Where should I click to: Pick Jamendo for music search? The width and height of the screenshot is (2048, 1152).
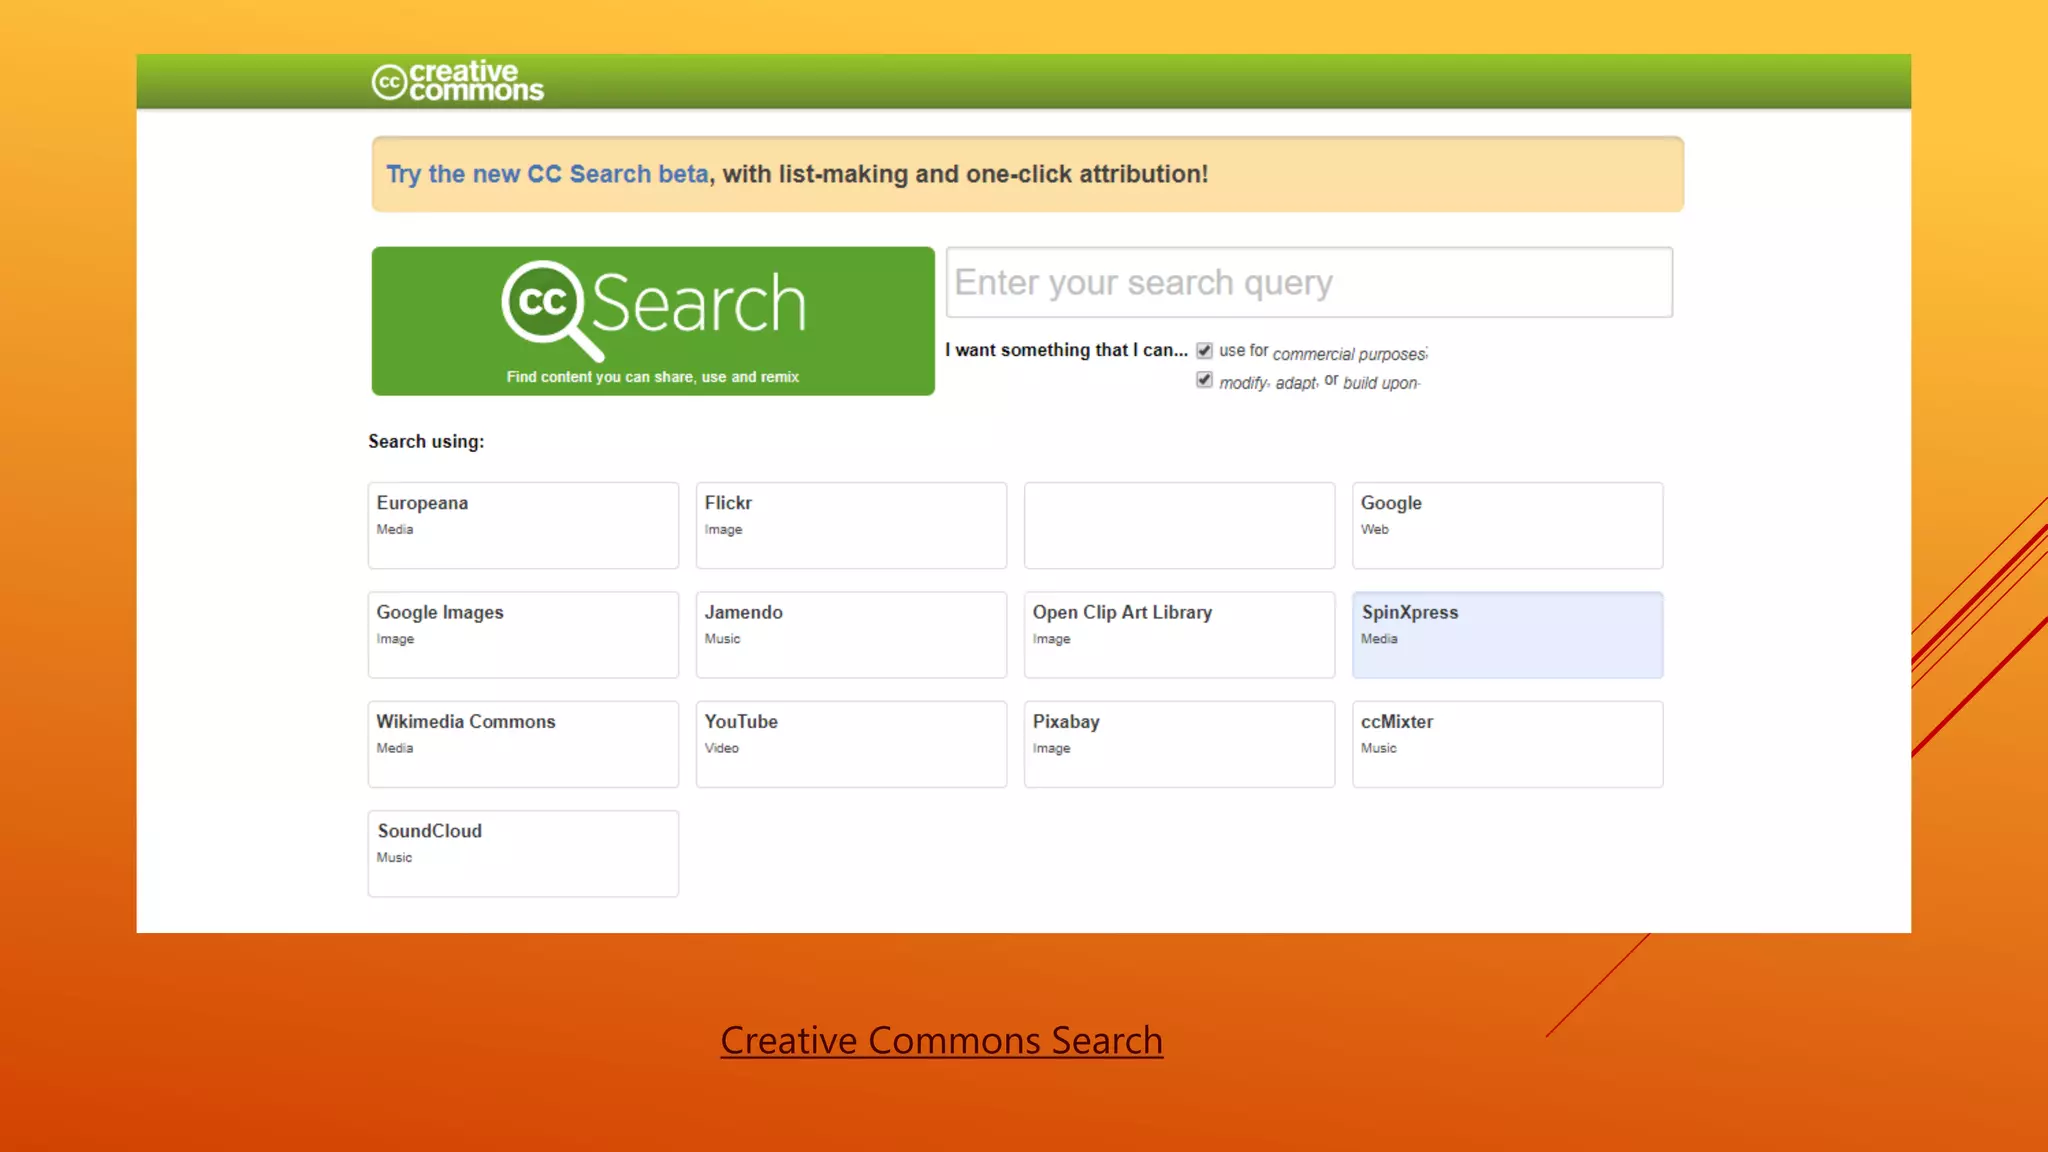[x=850, y=634]
